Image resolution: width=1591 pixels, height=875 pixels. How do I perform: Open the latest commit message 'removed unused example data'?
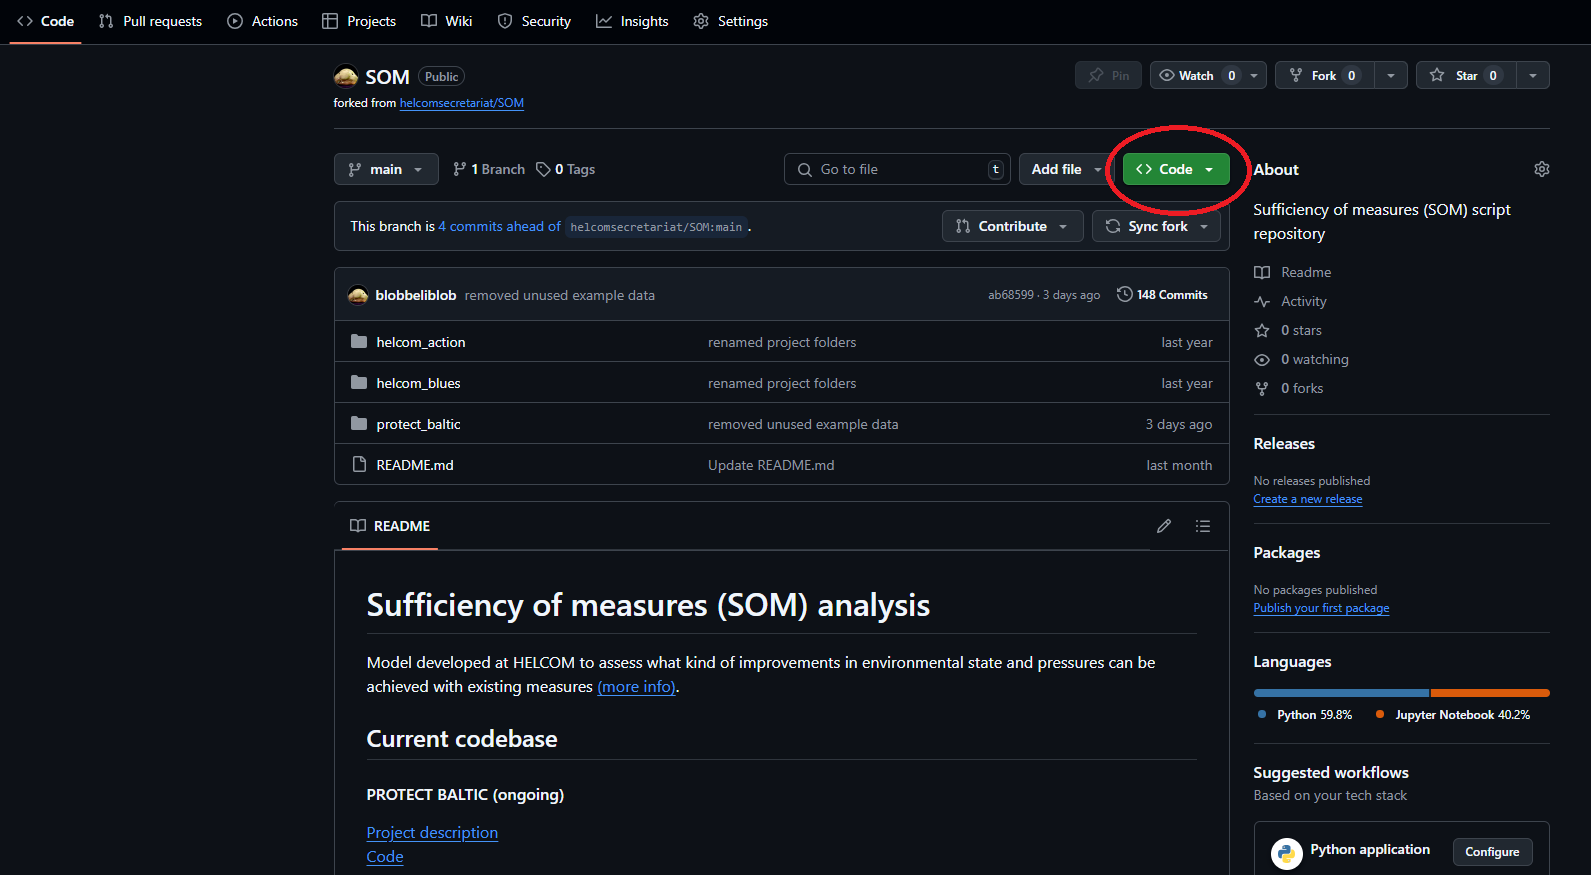pos(559,295)
